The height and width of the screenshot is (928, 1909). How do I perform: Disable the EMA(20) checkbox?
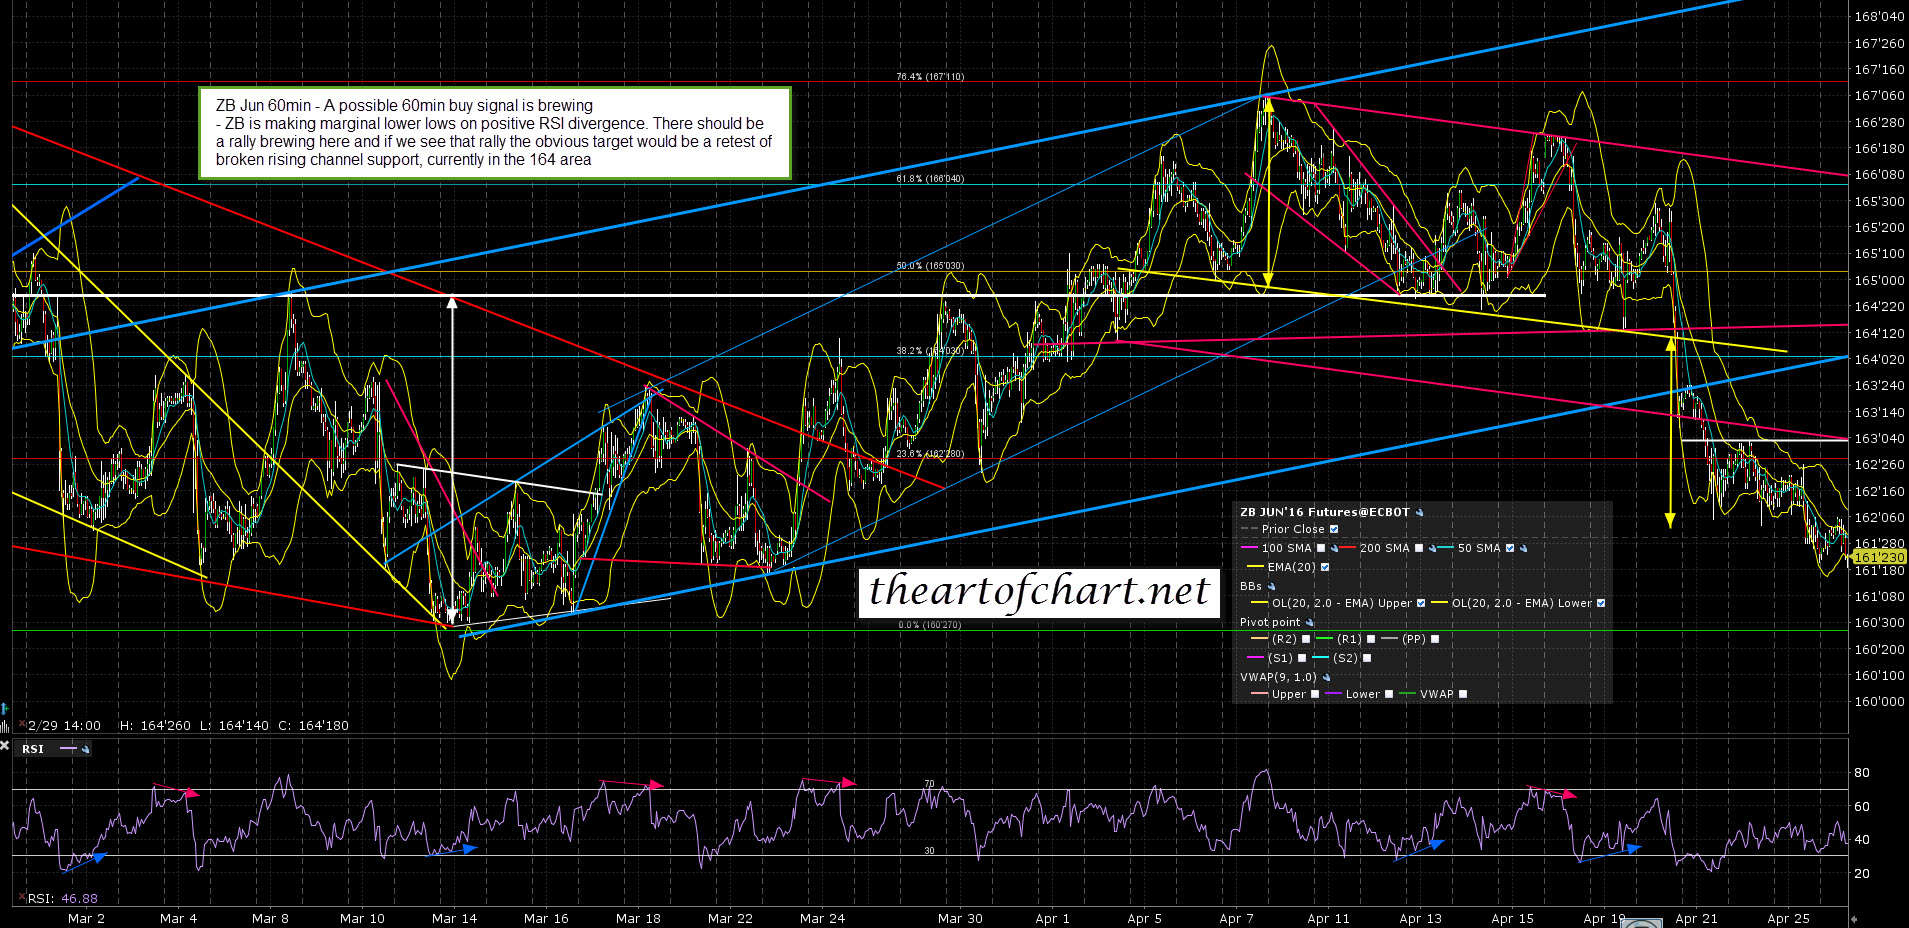(1325, 567)
